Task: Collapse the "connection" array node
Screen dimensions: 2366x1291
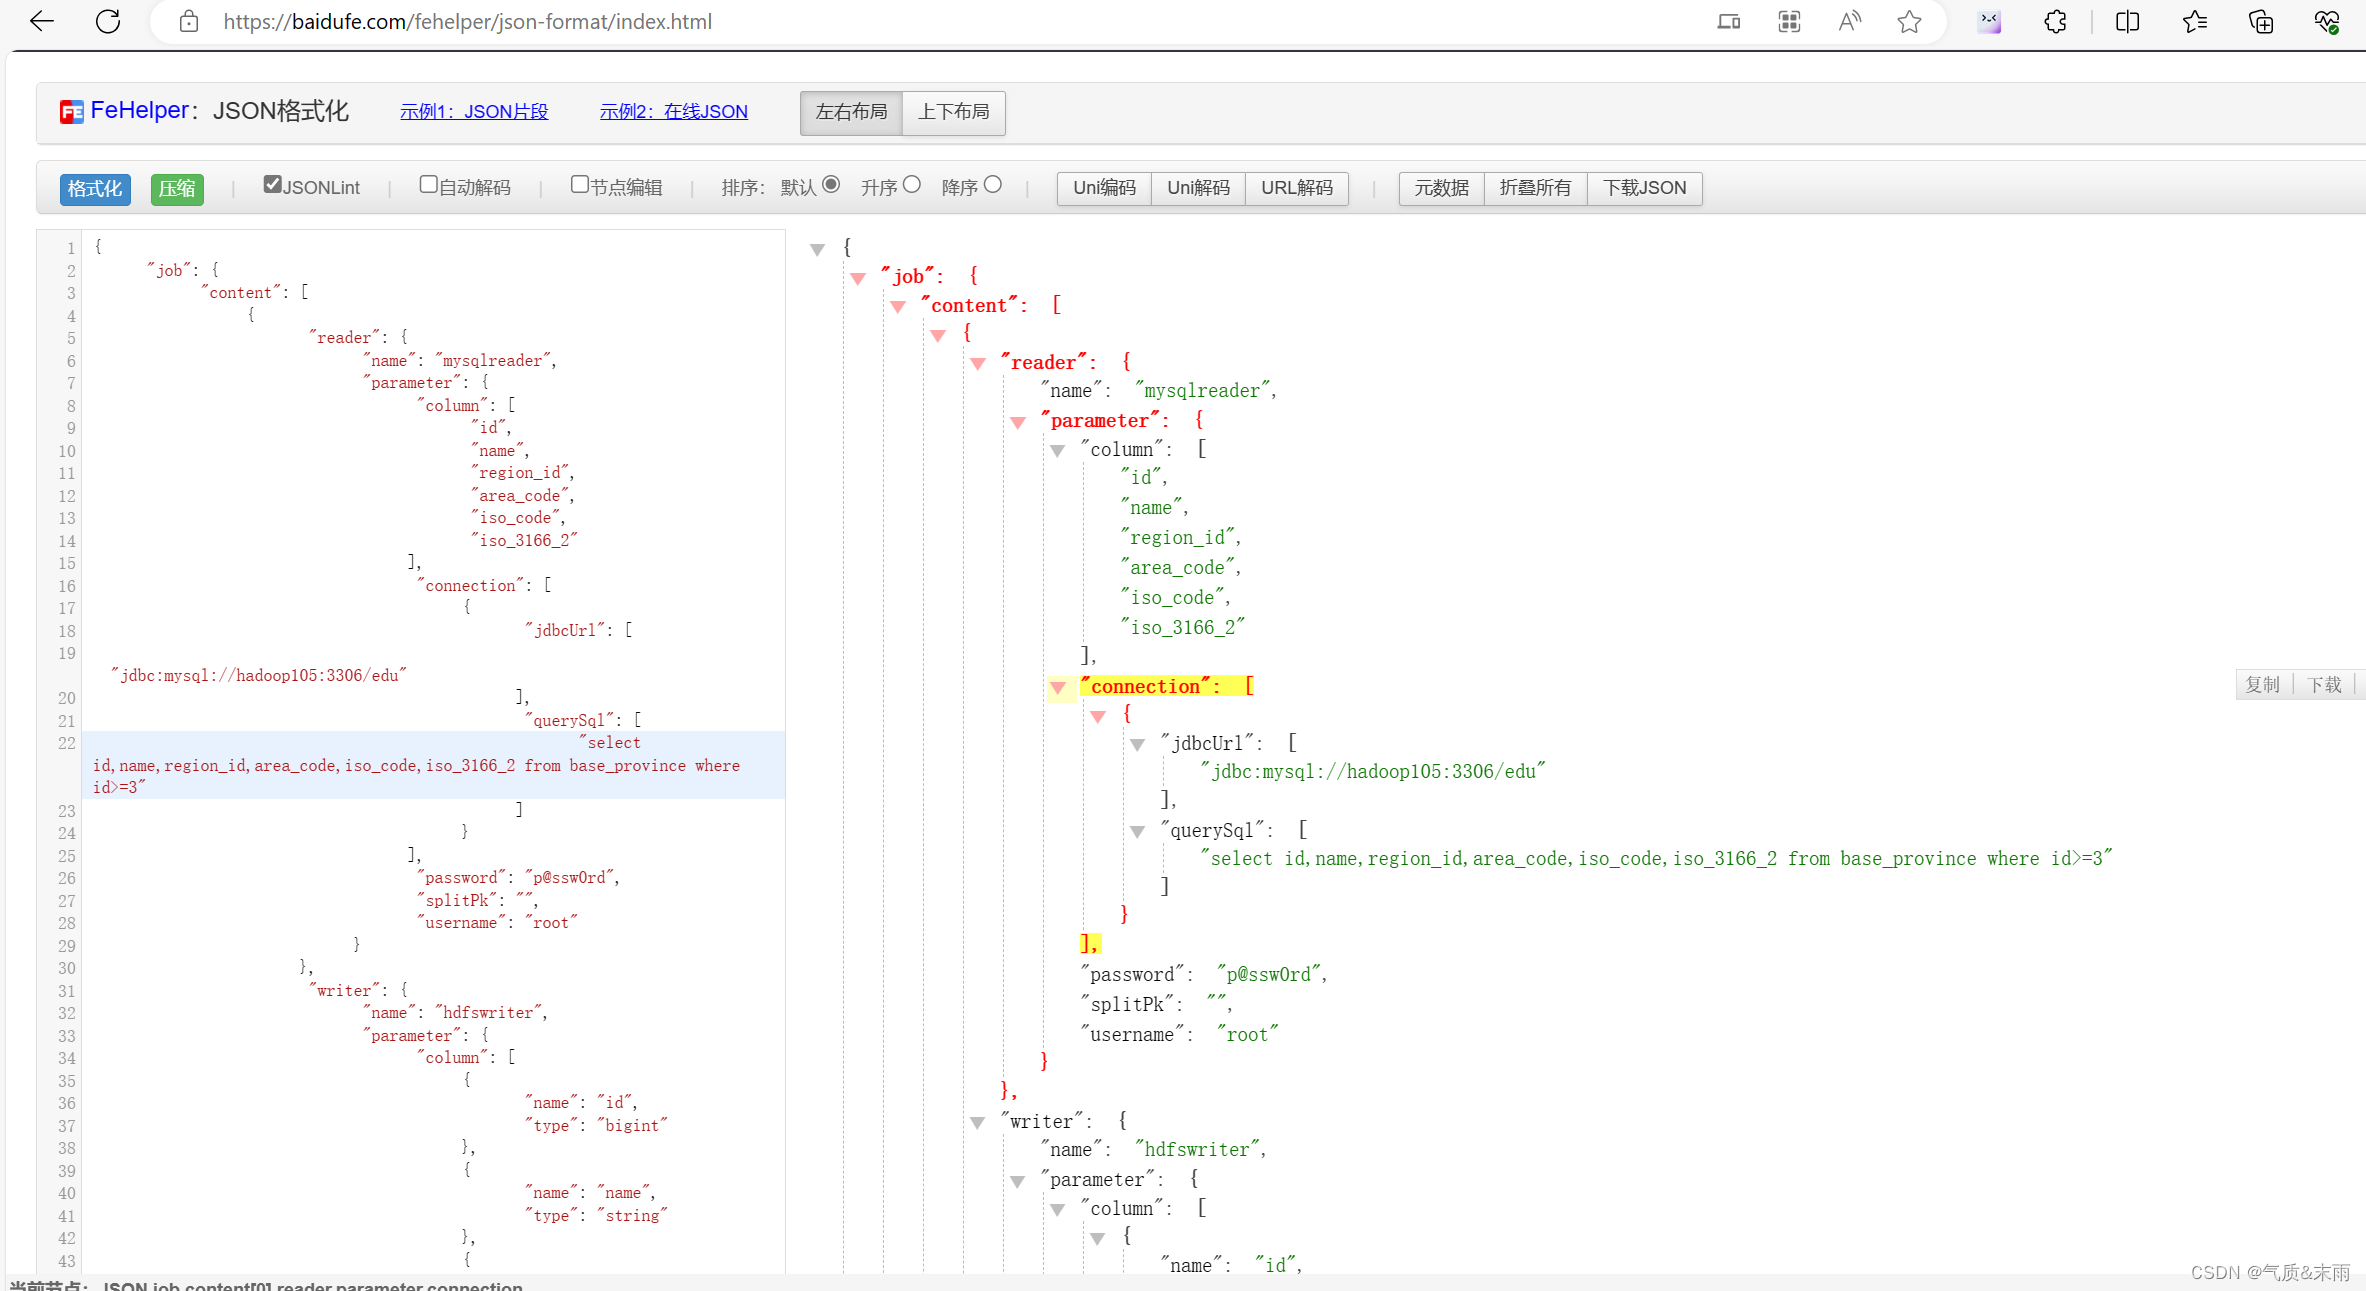Action: [x=1058, y=688]
